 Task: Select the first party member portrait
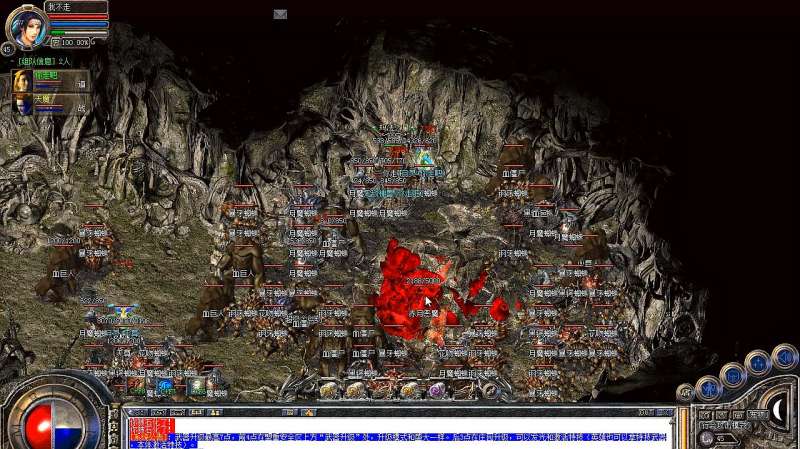[22, 82]
